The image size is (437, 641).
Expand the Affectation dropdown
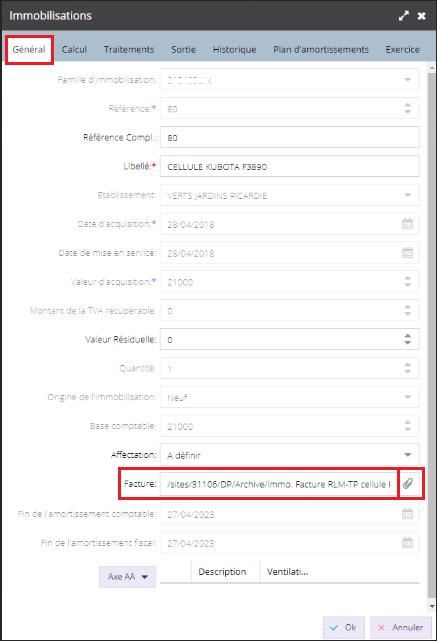click(x=408, y=455)
